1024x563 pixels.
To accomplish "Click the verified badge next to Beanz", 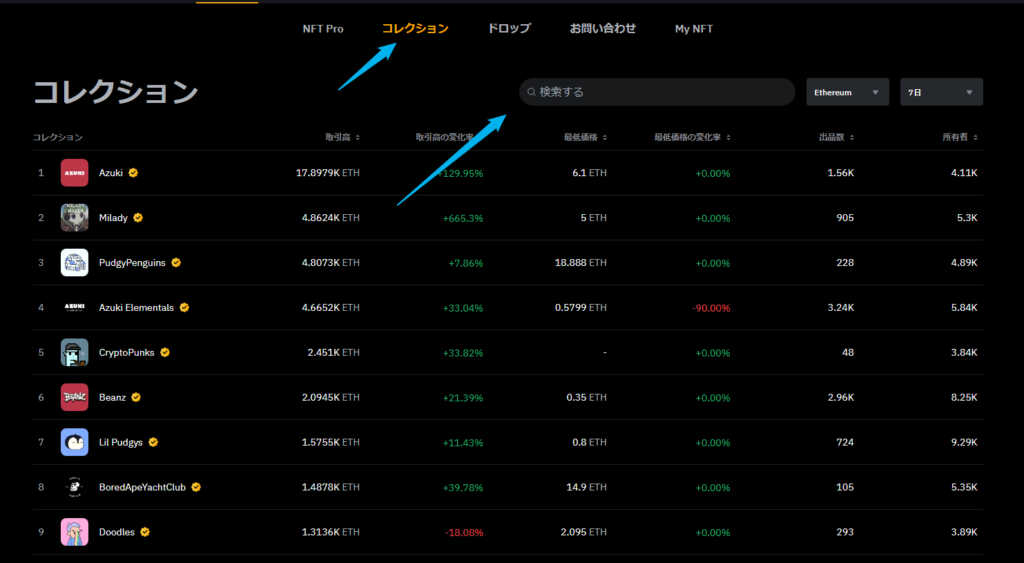I will (x=136, y=397).
